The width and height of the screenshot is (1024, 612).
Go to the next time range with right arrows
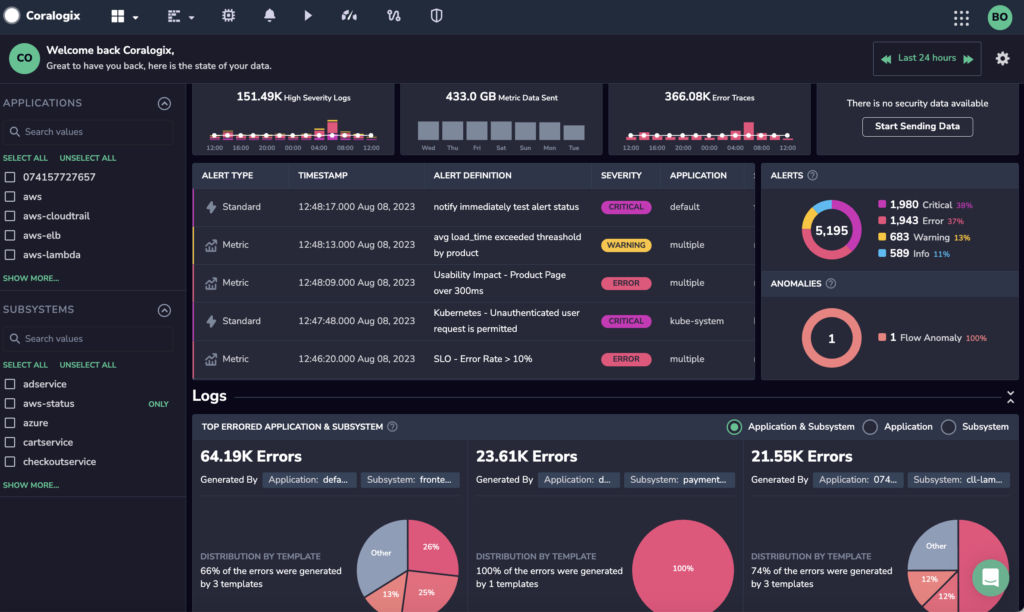[x=968, y=59]
